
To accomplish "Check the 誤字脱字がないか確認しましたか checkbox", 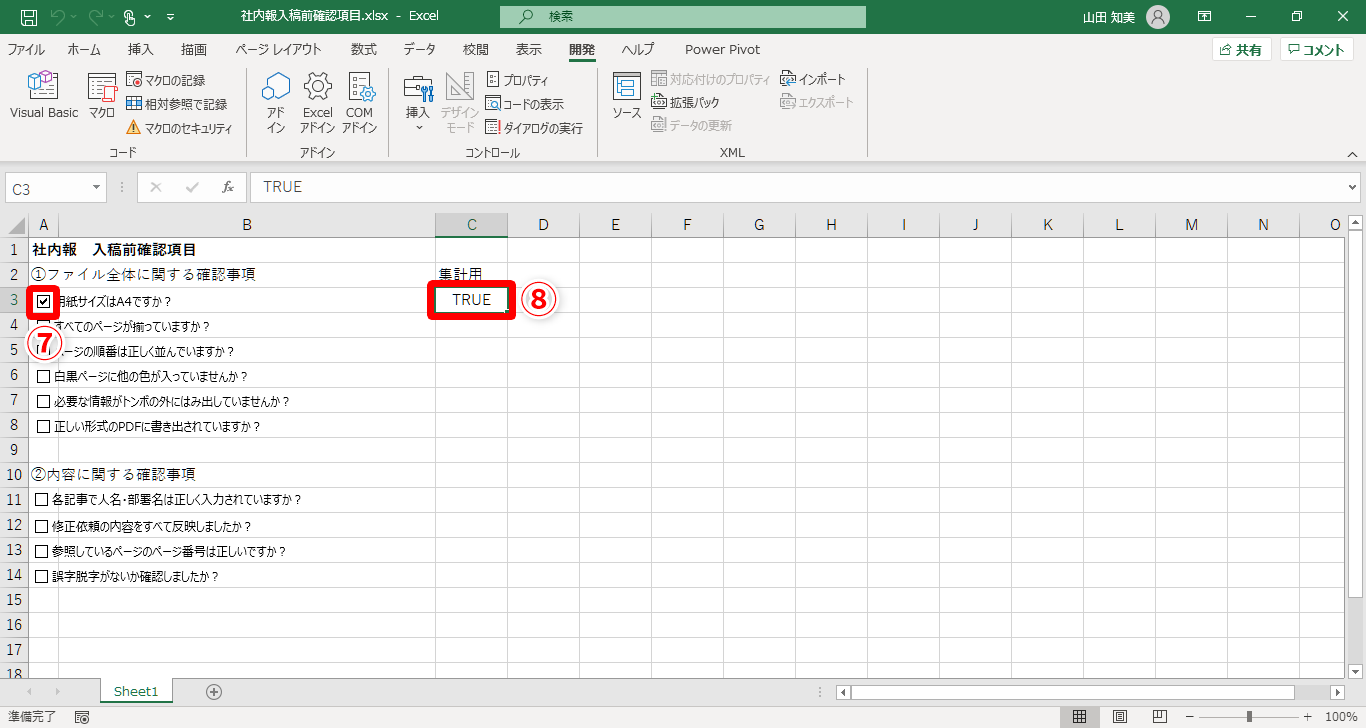I will 41,577.
